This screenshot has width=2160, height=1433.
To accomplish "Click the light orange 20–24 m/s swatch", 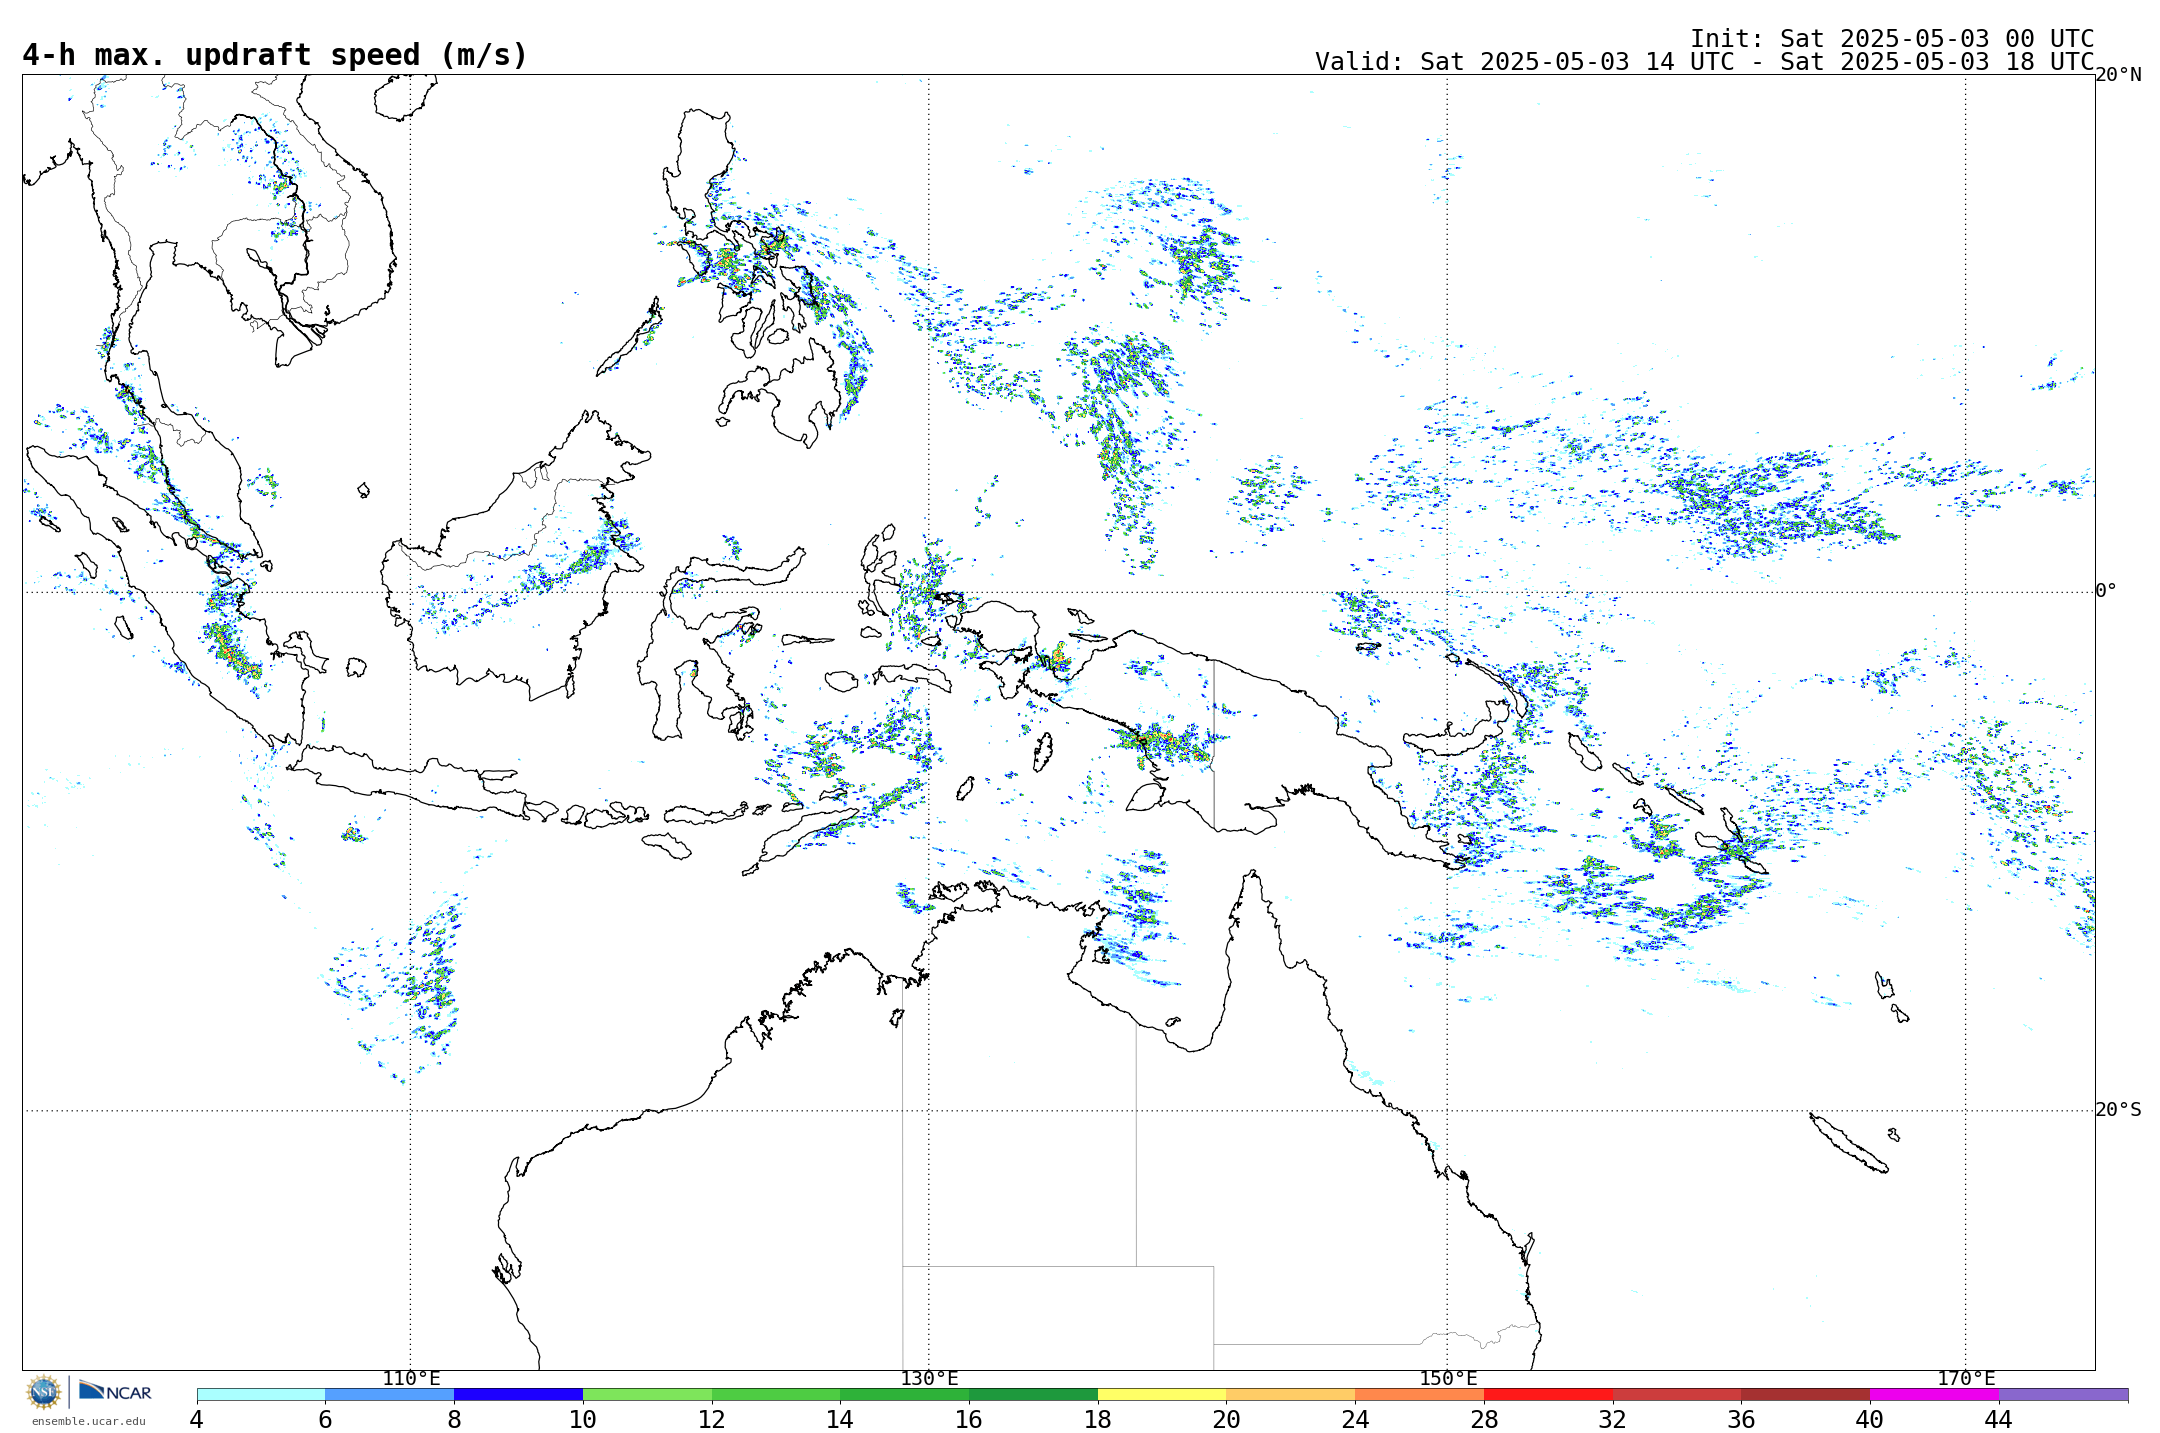I will 1291,1394.
